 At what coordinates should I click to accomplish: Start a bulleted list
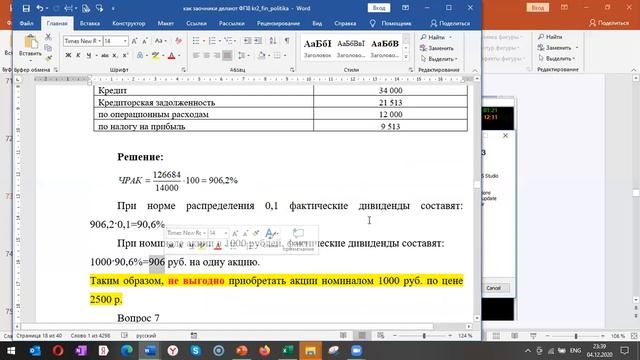click(196, 40)
